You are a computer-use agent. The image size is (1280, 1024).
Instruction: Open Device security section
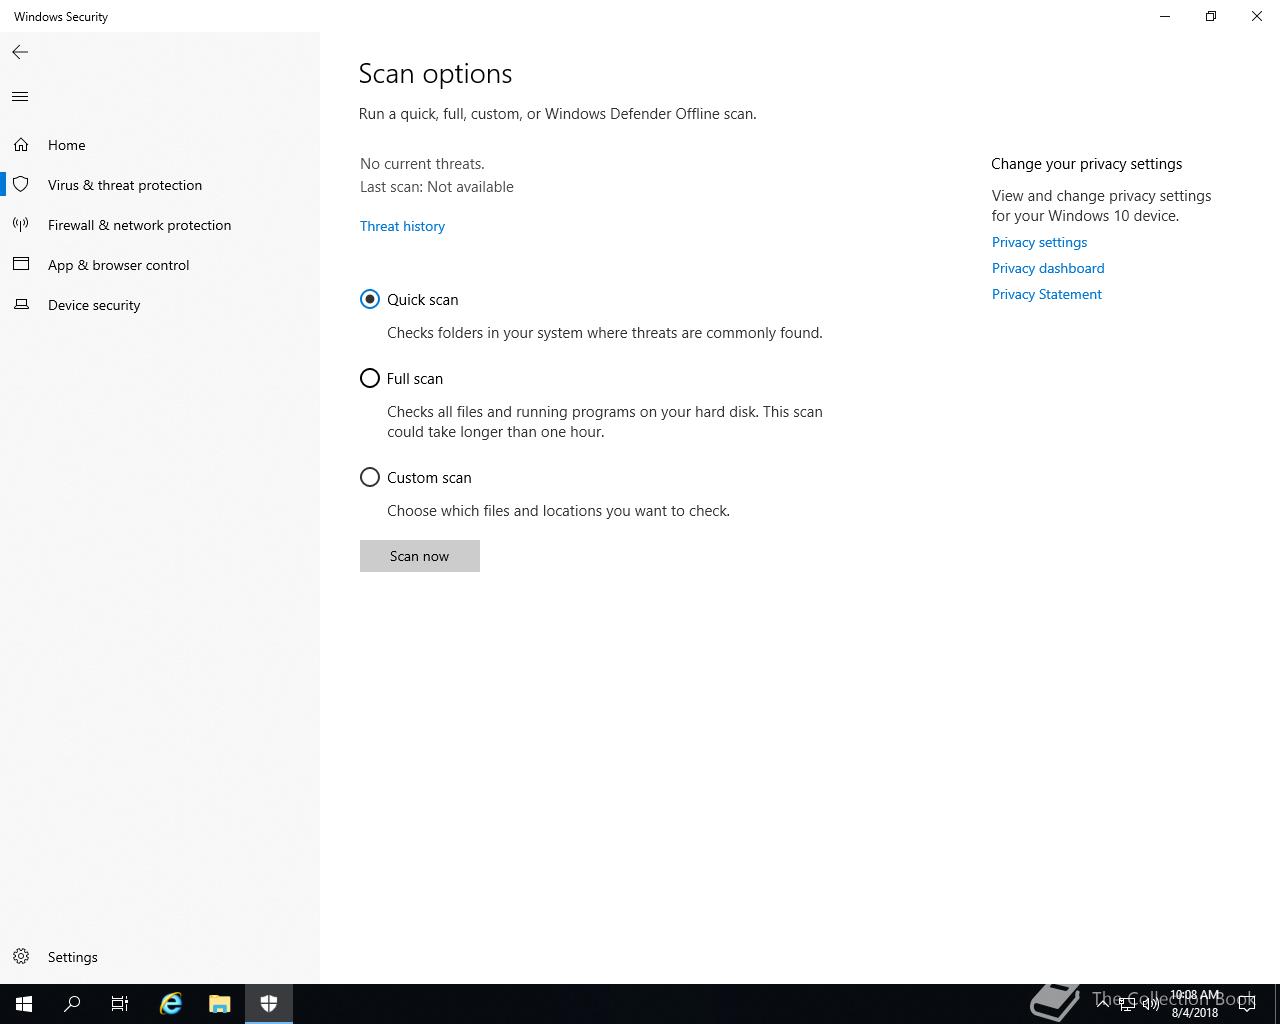(160, 305)
